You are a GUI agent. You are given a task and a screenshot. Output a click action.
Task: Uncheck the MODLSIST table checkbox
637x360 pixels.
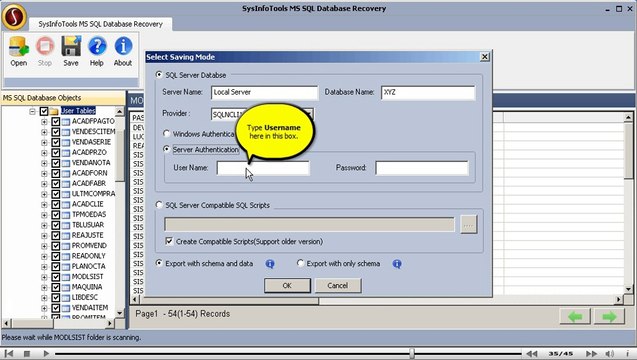[x=56, y=277]
